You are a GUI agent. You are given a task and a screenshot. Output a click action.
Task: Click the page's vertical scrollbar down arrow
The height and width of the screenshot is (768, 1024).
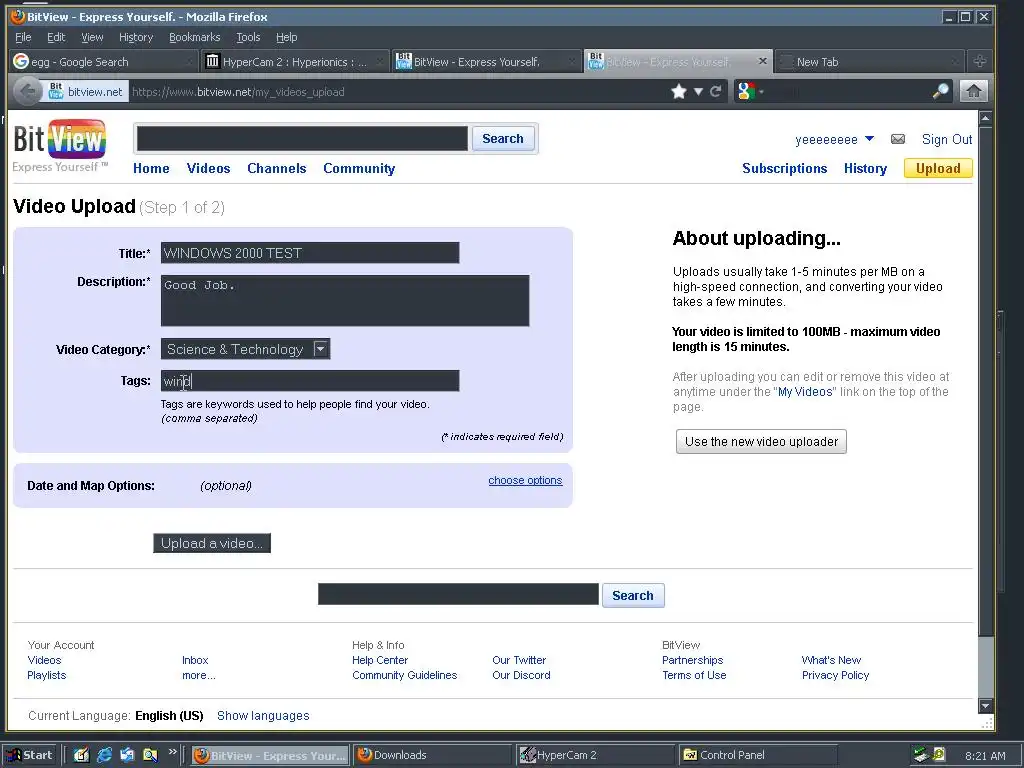985,705
